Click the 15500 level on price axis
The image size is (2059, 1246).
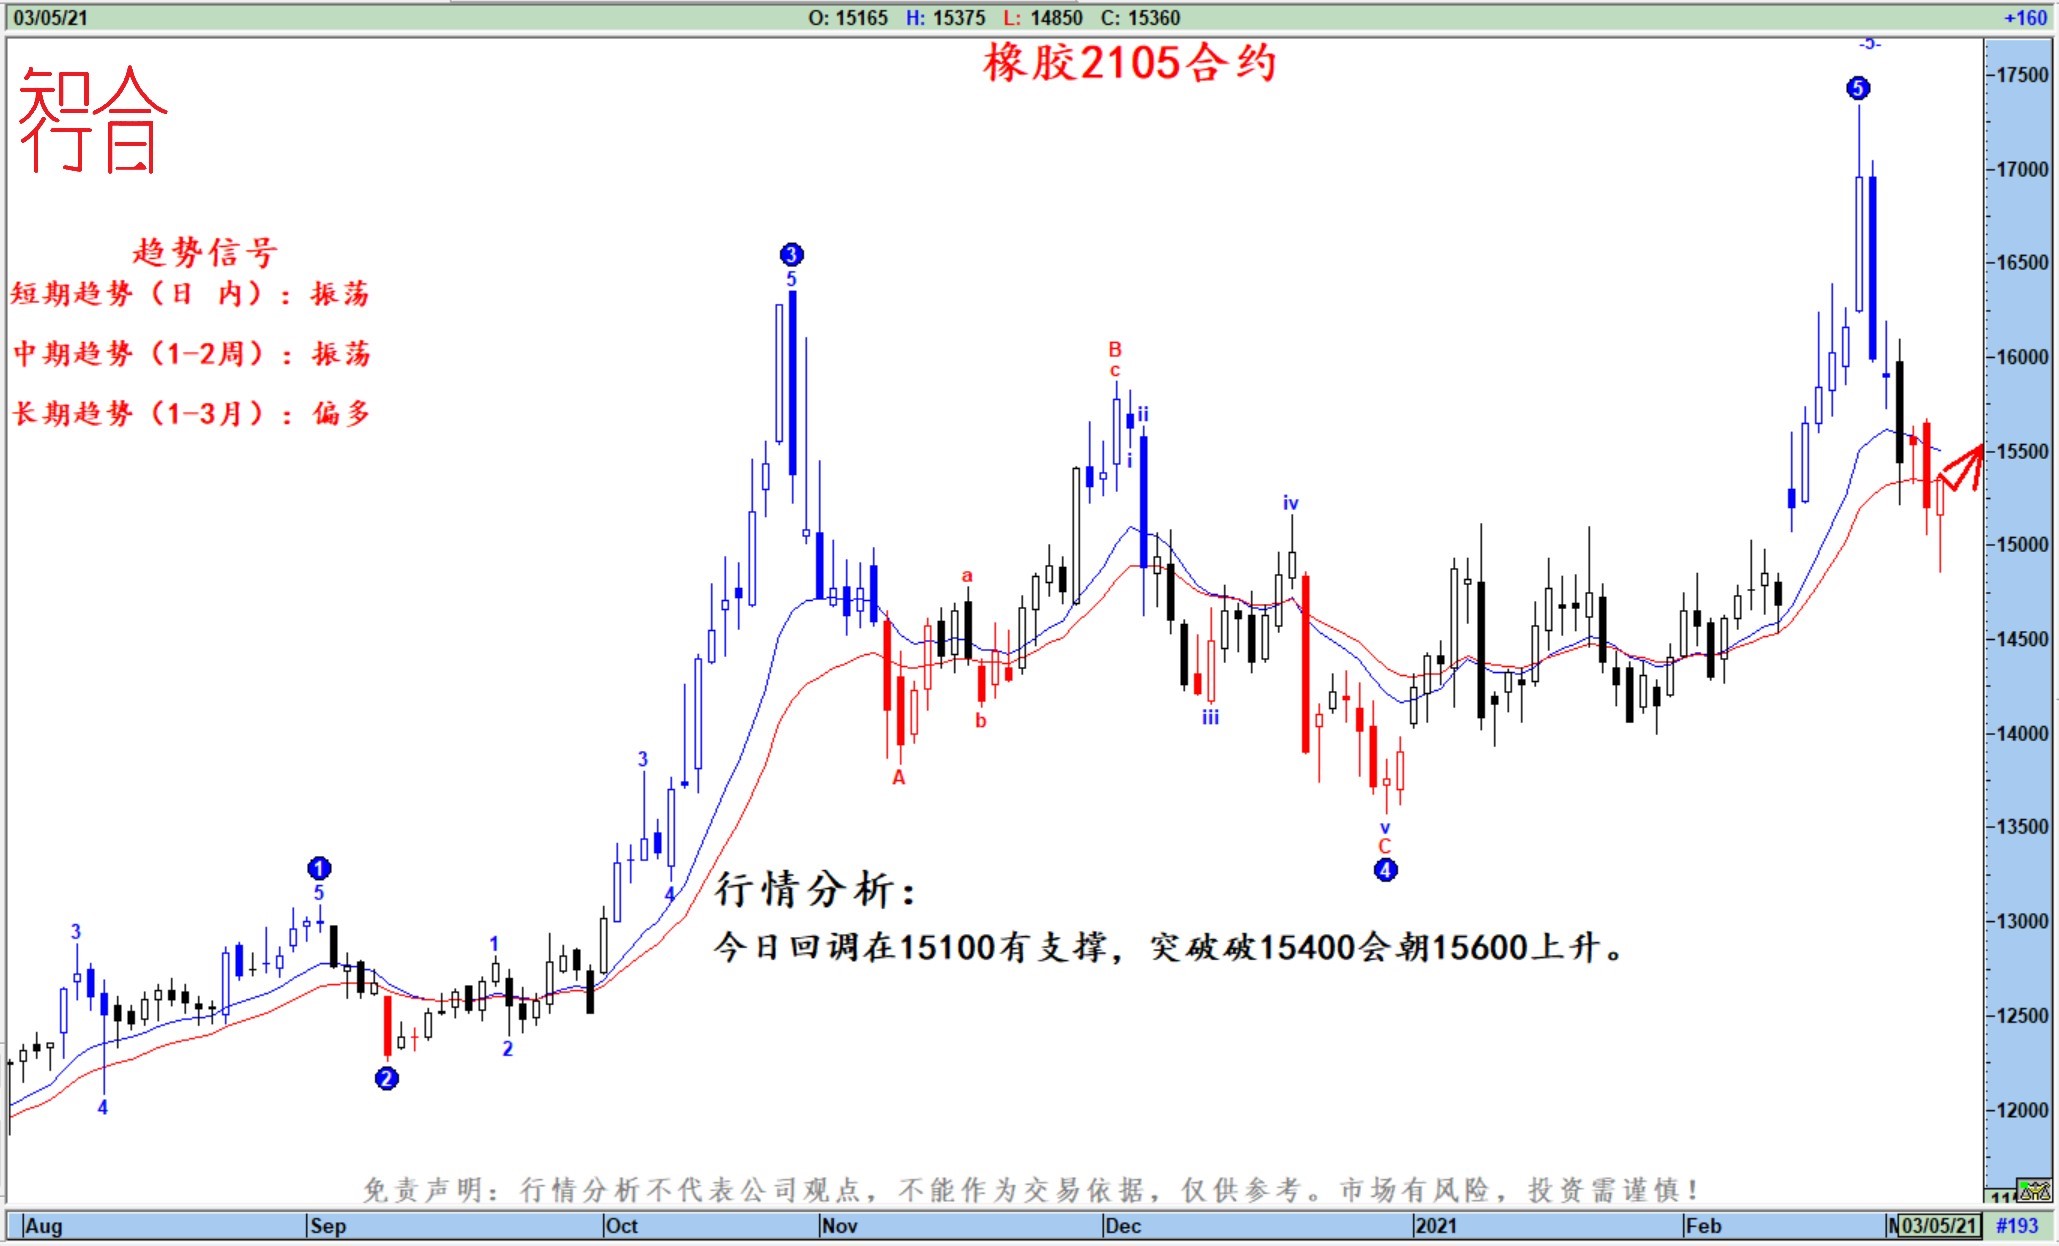pos(2022,451)
